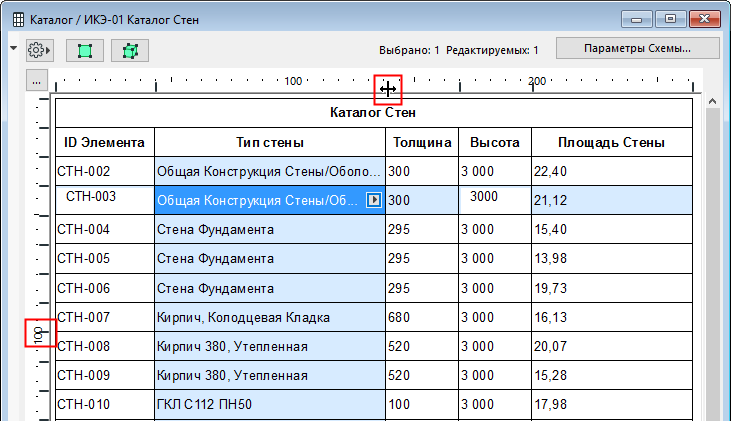Click area value 21,12

pos(612,200)
